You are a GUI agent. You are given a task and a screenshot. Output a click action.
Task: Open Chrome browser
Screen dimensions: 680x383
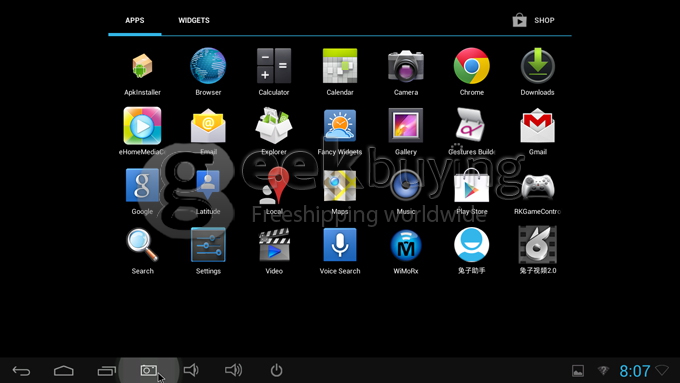coord(472,66)
